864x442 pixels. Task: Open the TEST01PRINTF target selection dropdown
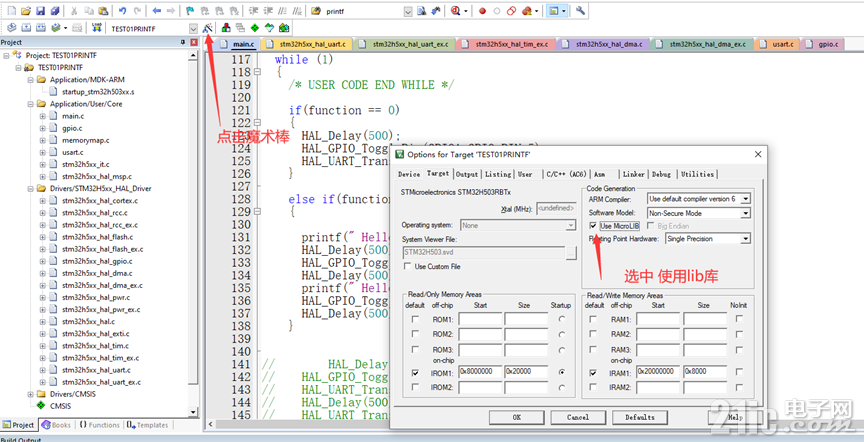click(193, 28)
